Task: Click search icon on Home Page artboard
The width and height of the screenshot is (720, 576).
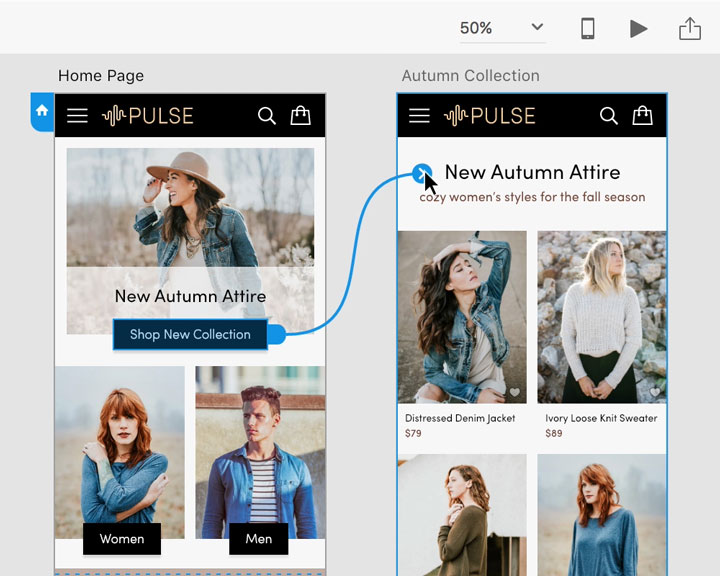Action: click(x=266, y=116)
